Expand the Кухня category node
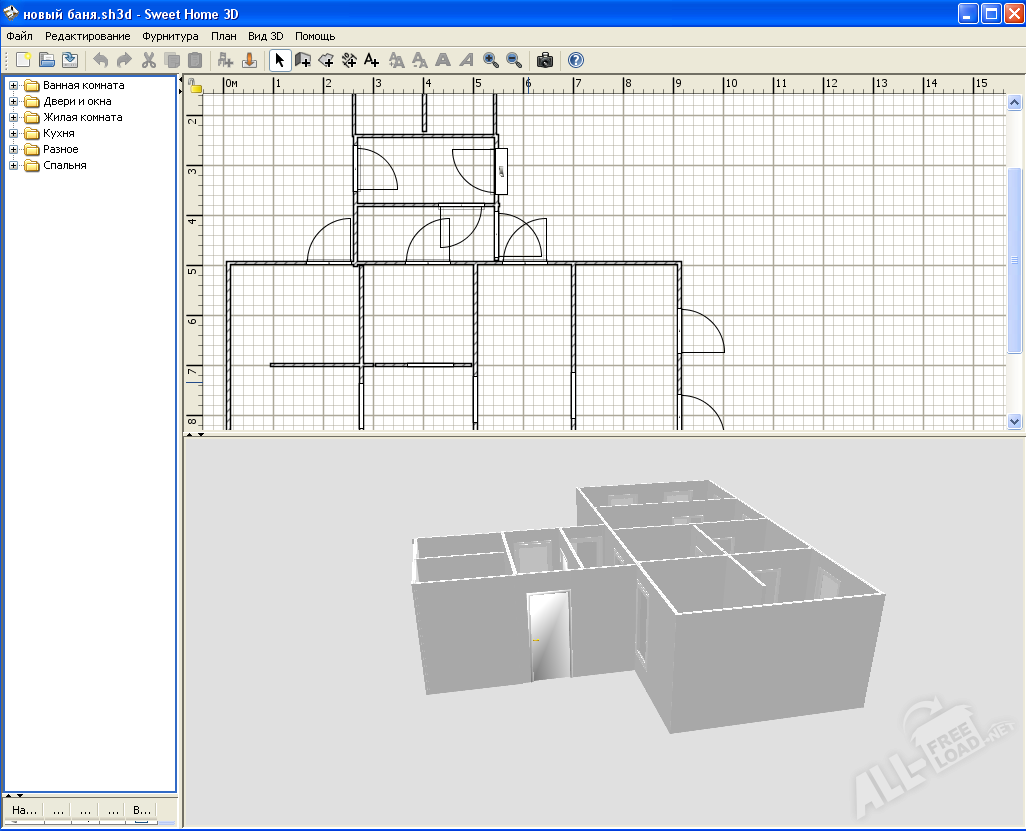Image resolution: width=1026 pixels, height=831 pixels. (x=14, y=133)
